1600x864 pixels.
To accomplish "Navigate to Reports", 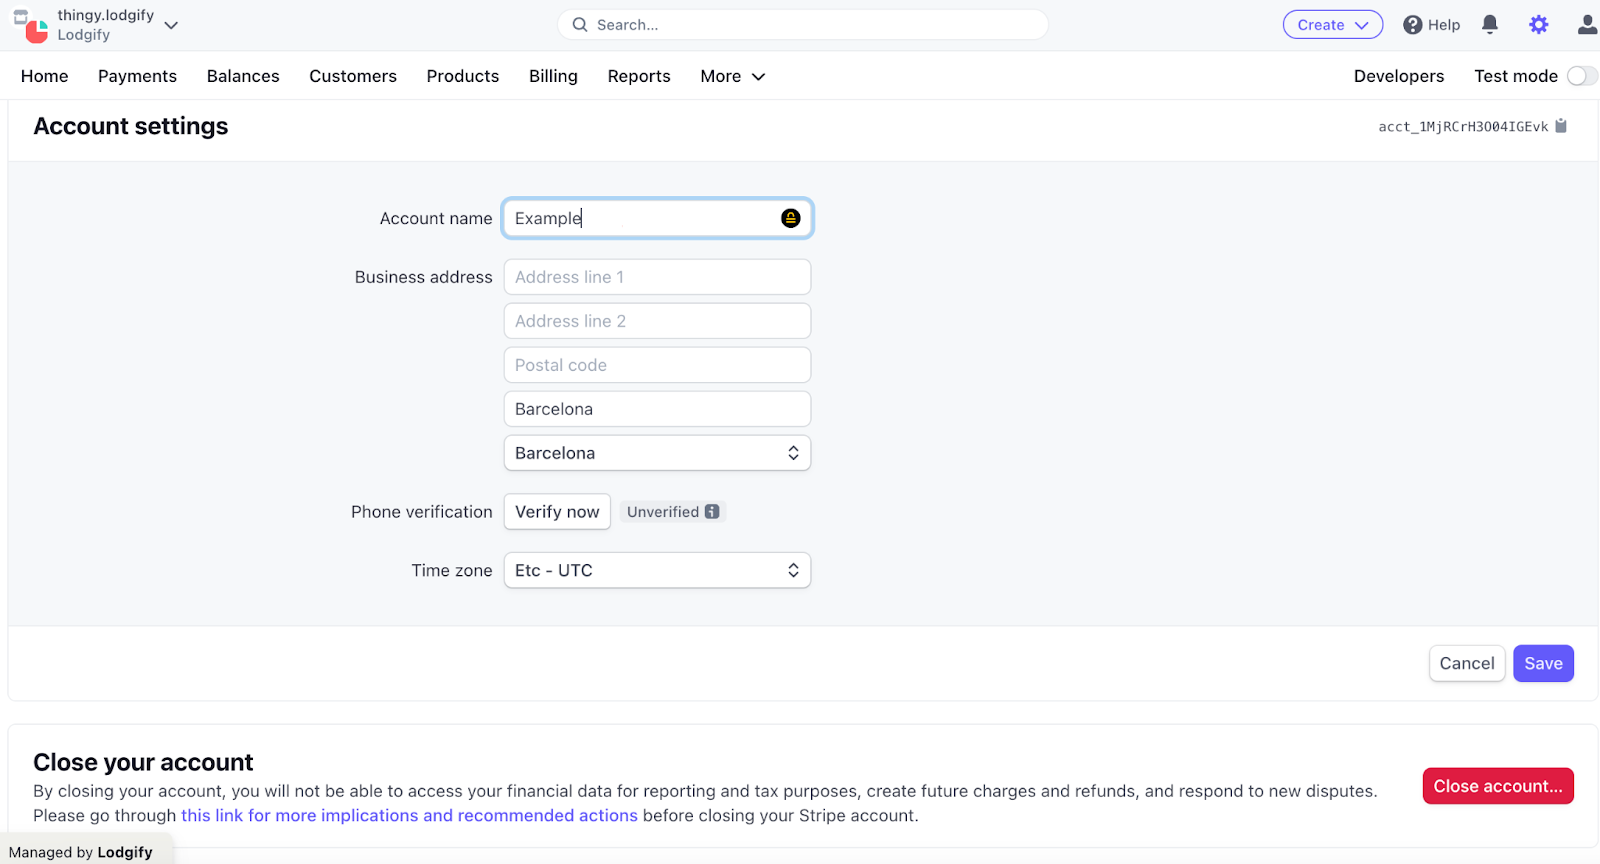I will pyautogui.click(x=639, y=76).
